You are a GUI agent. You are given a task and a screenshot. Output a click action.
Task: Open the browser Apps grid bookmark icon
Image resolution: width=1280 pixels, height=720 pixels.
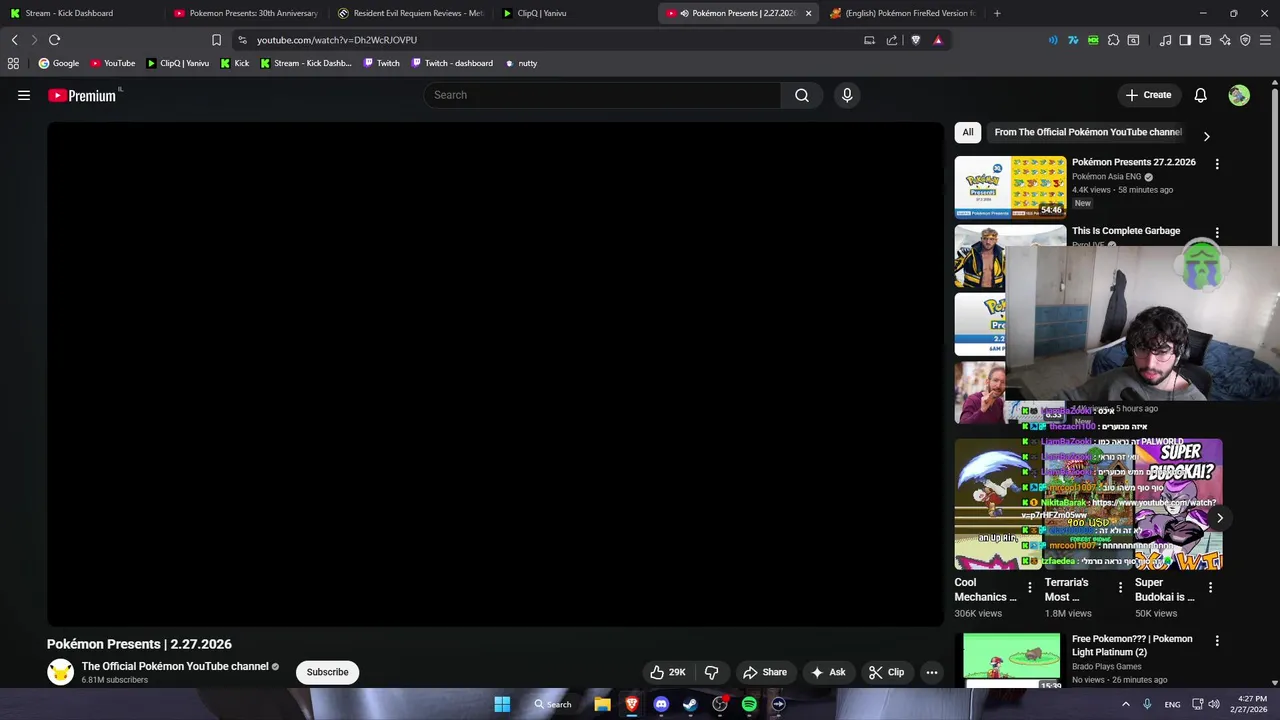point(13,63)
